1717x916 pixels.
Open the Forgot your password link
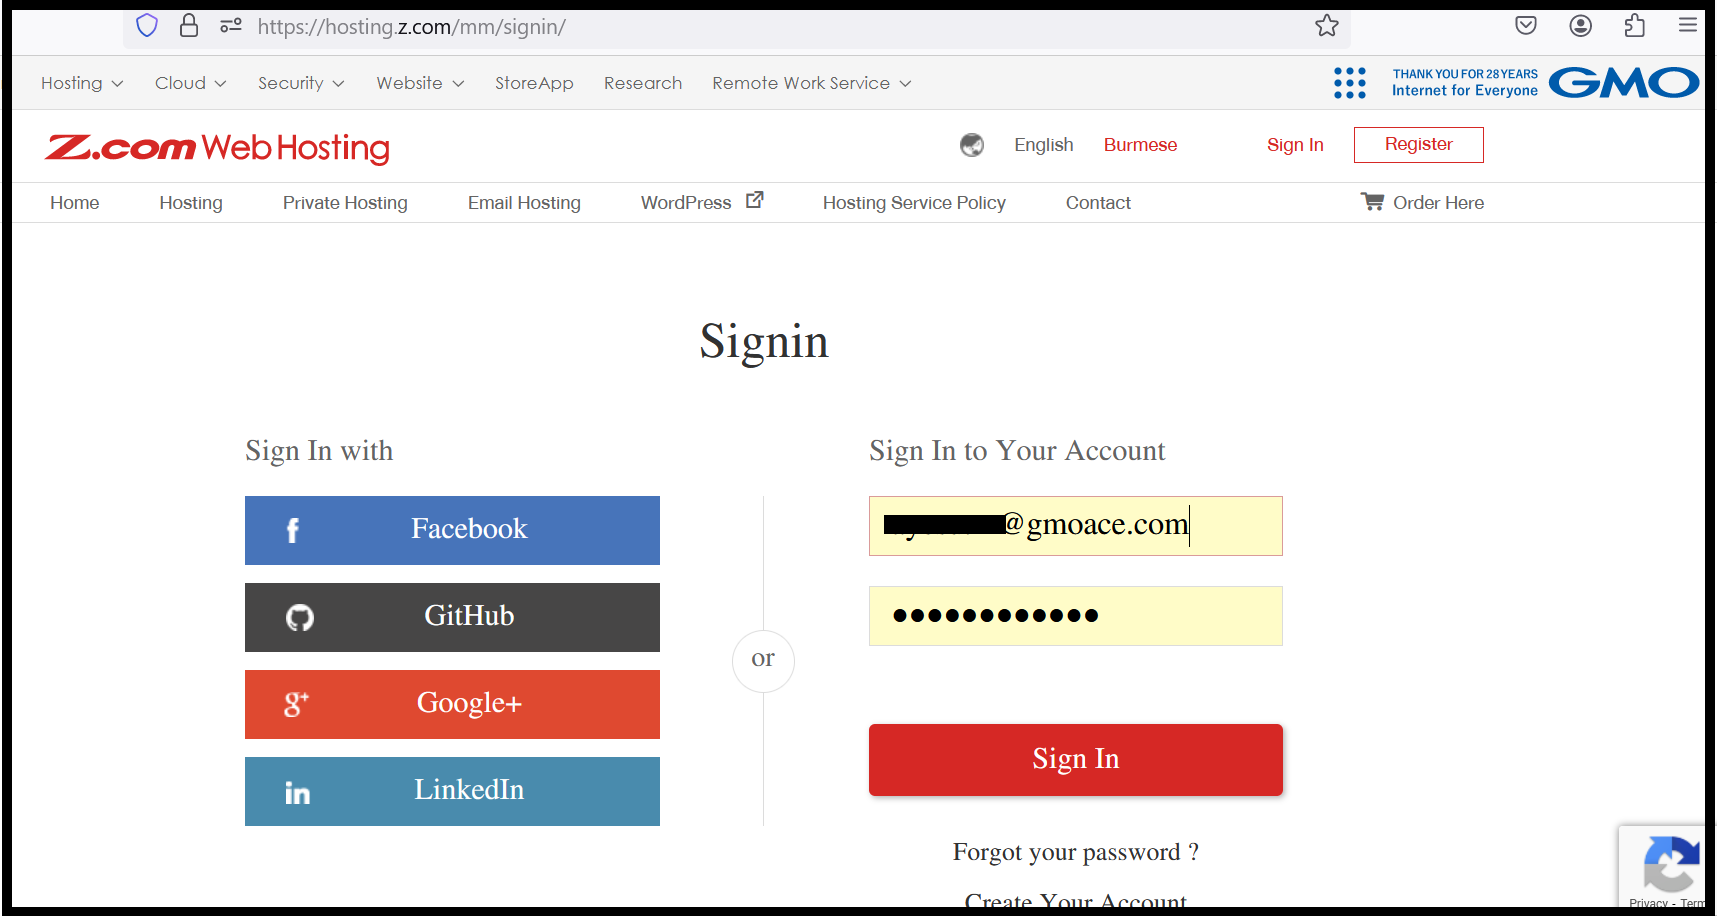pos(1075,852)
